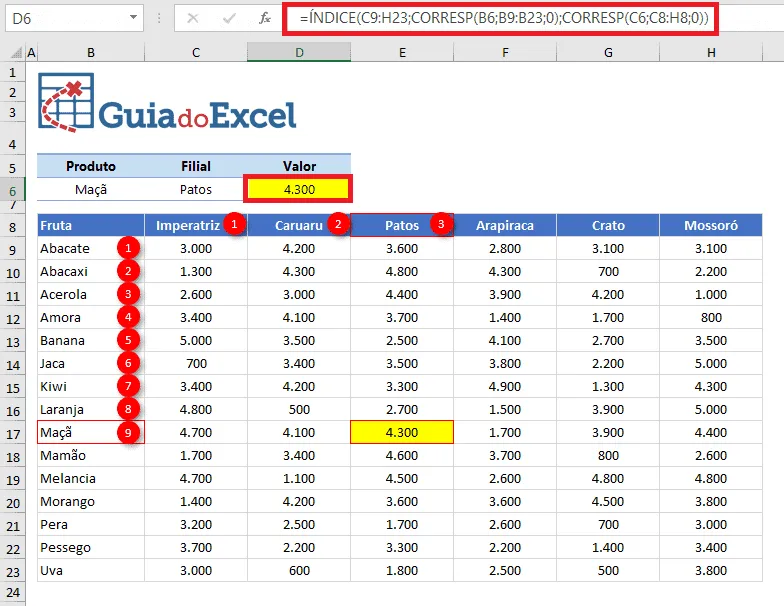Click the Patos cell under Filial
Viewport: 784px width, 606px height.
[196, 190]
